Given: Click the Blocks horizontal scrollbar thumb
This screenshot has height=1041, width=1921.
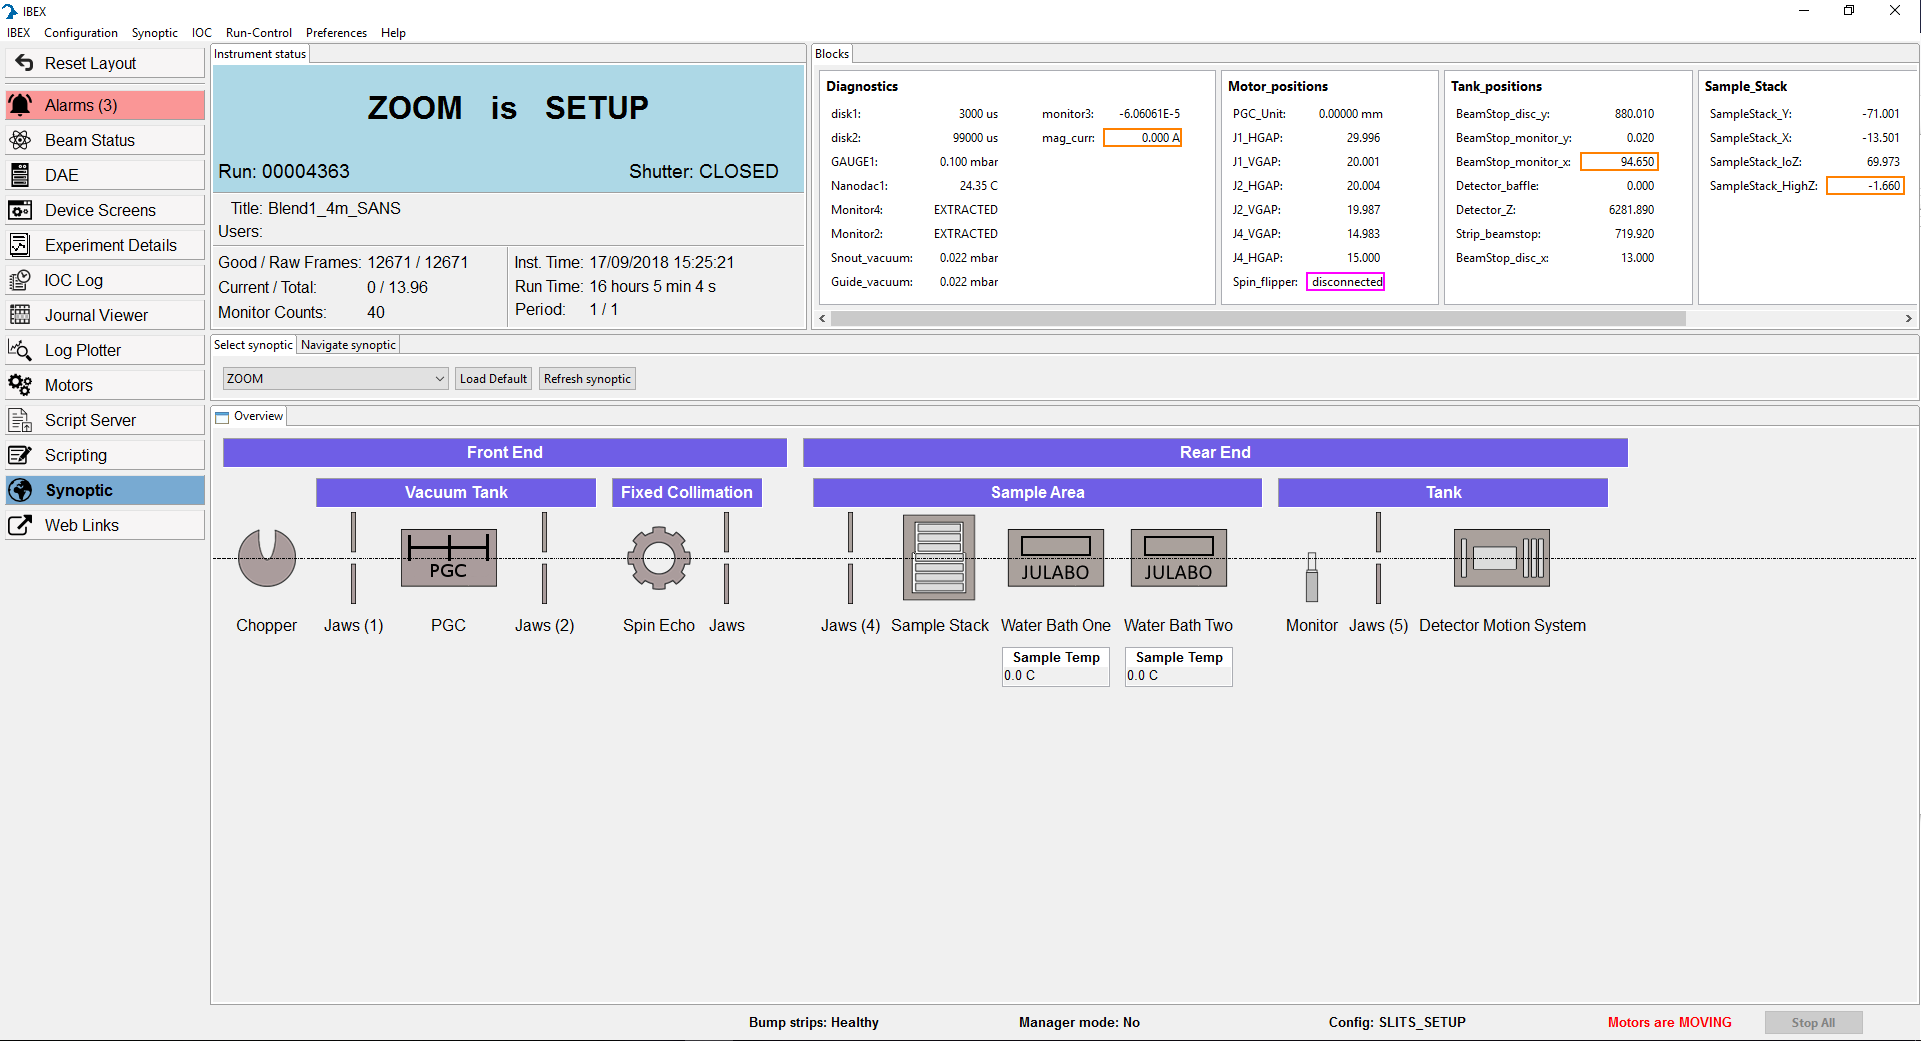Looking at the screenshot, I should tap(1258, 319).
